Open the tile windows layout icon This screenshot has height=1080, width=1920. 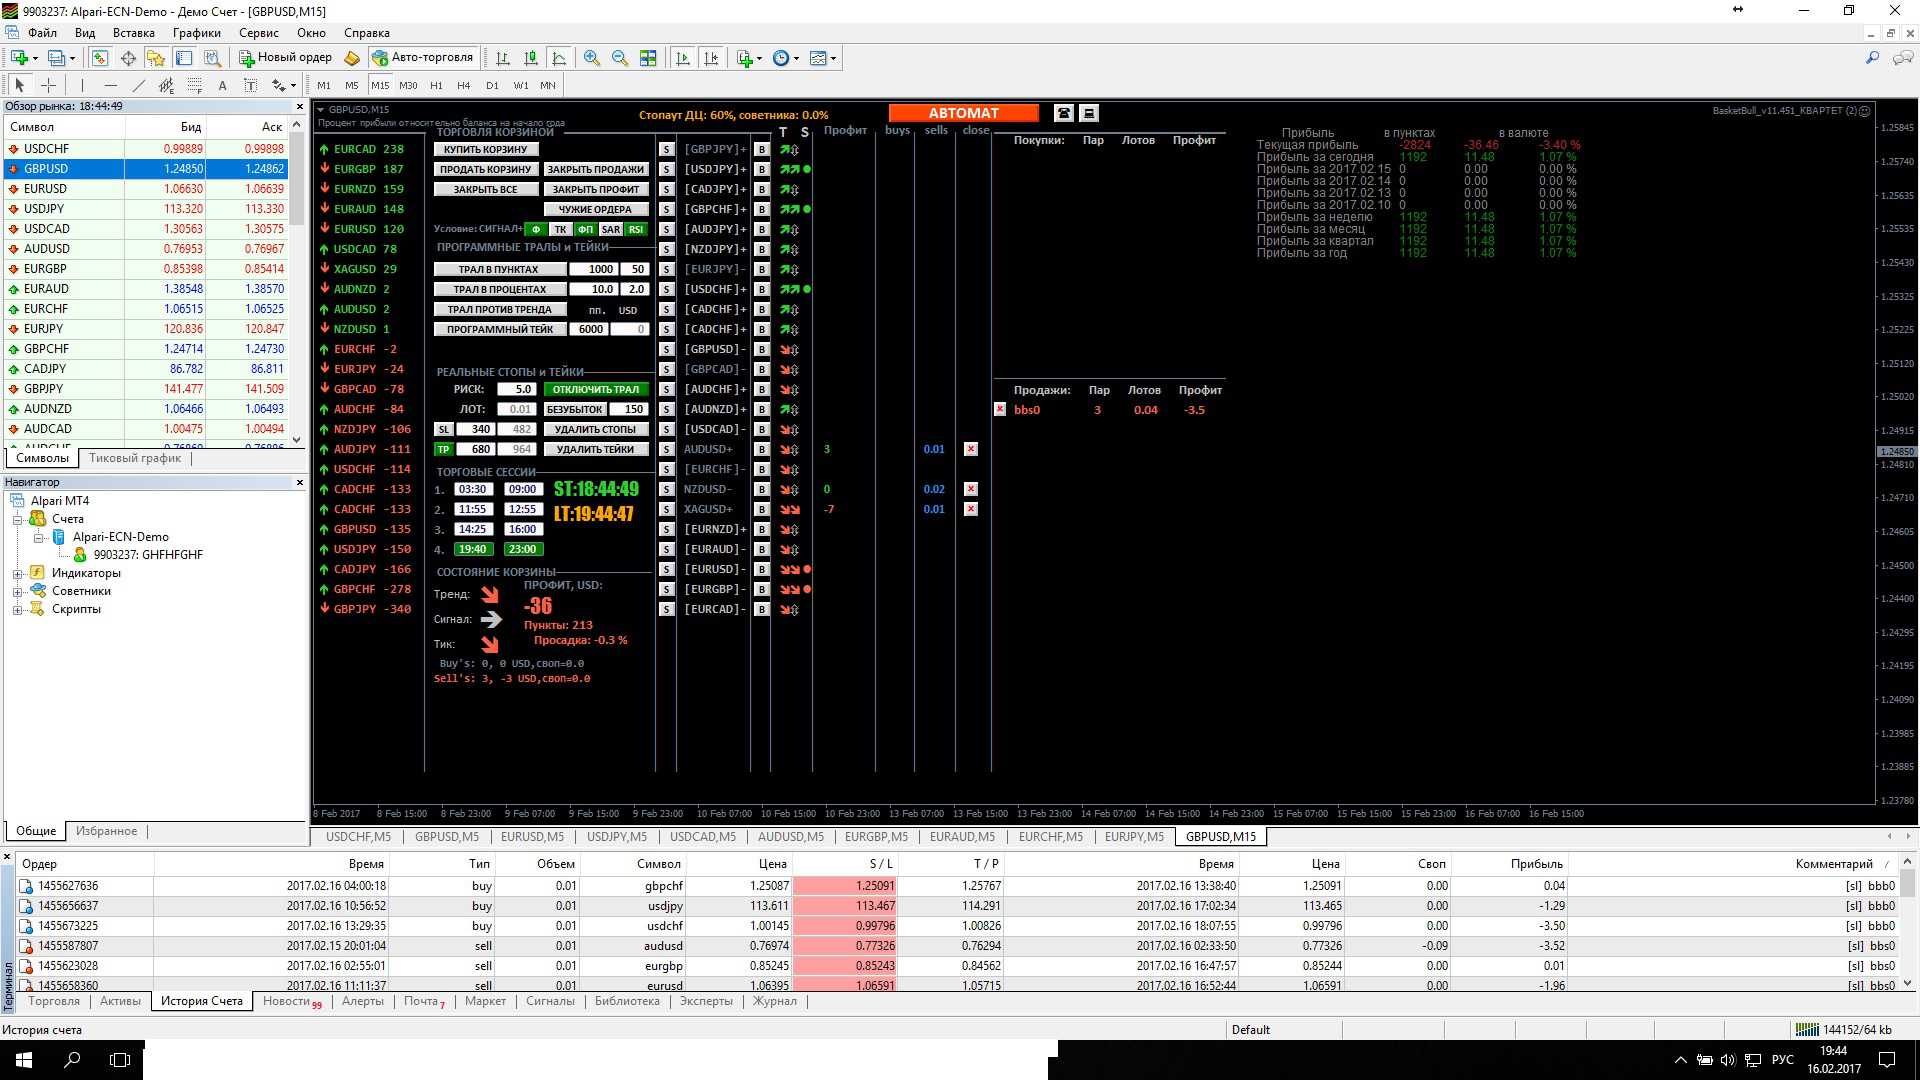(x=648, y=58)
